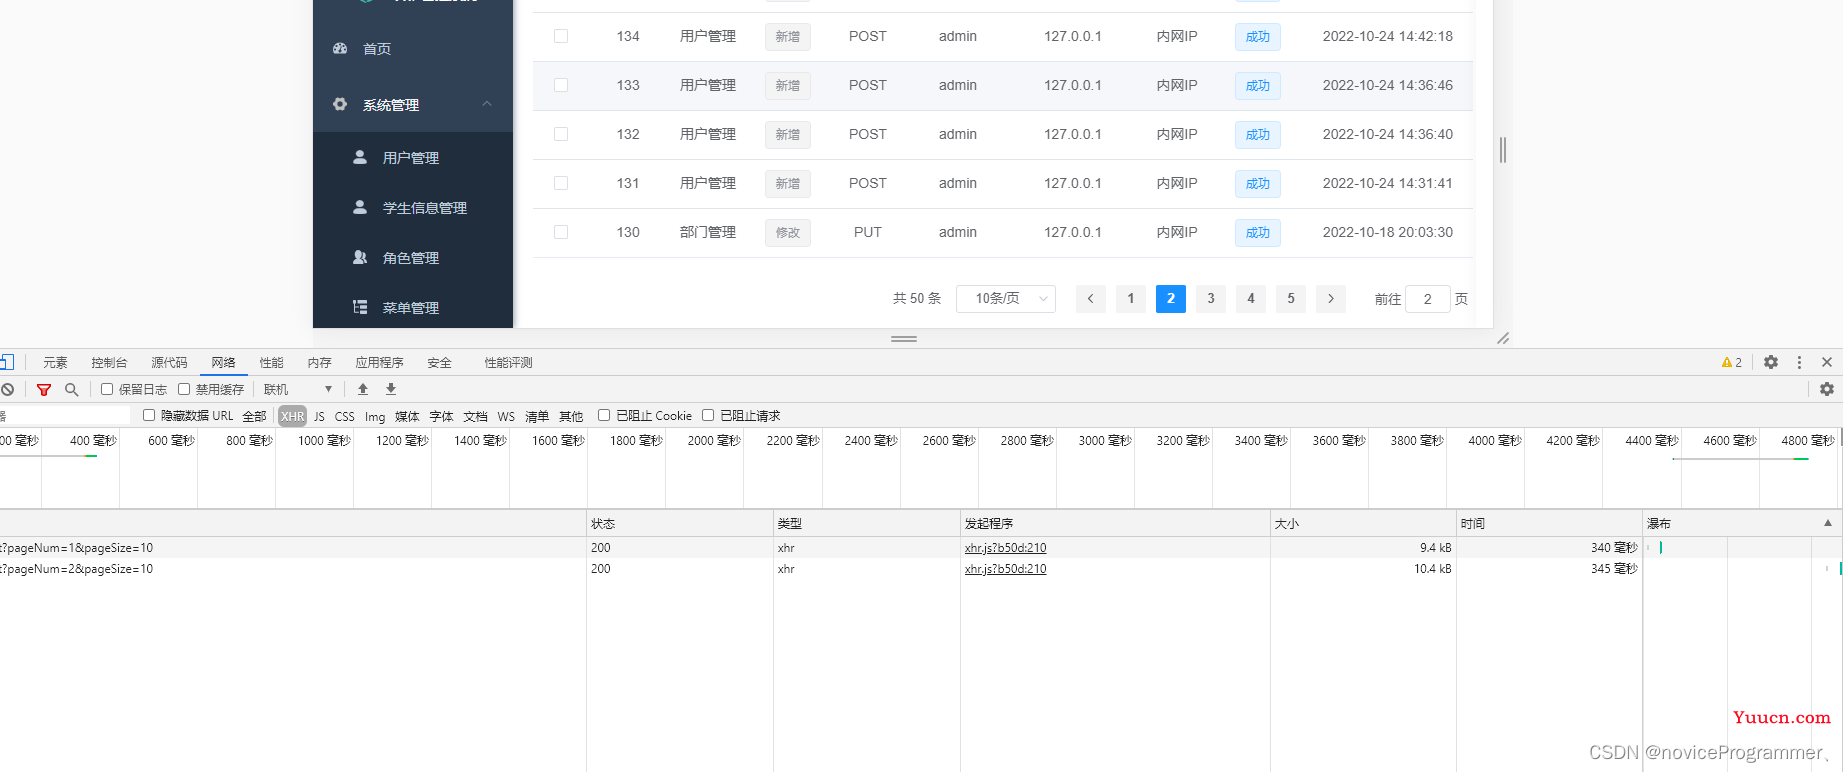Check the box for log row 131
Screen dimensions: 1843x772
pos(561,183)
